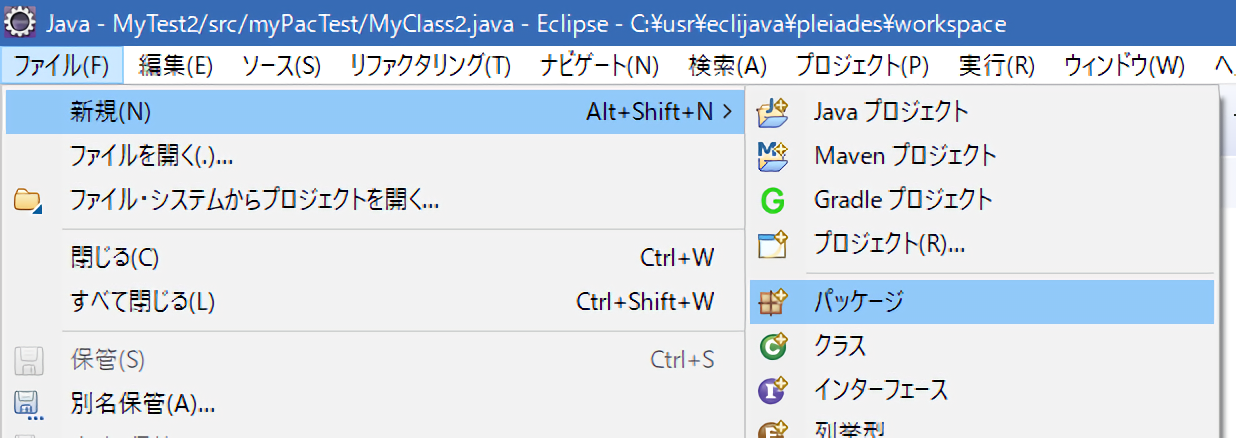Click the open projects folder icon
The image size is (1236, 438).
coord(28,200)
